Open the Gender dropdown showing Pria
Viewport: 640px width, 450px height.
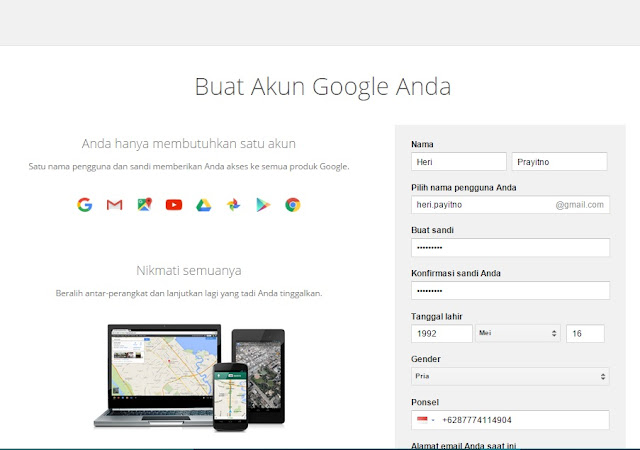510,376
